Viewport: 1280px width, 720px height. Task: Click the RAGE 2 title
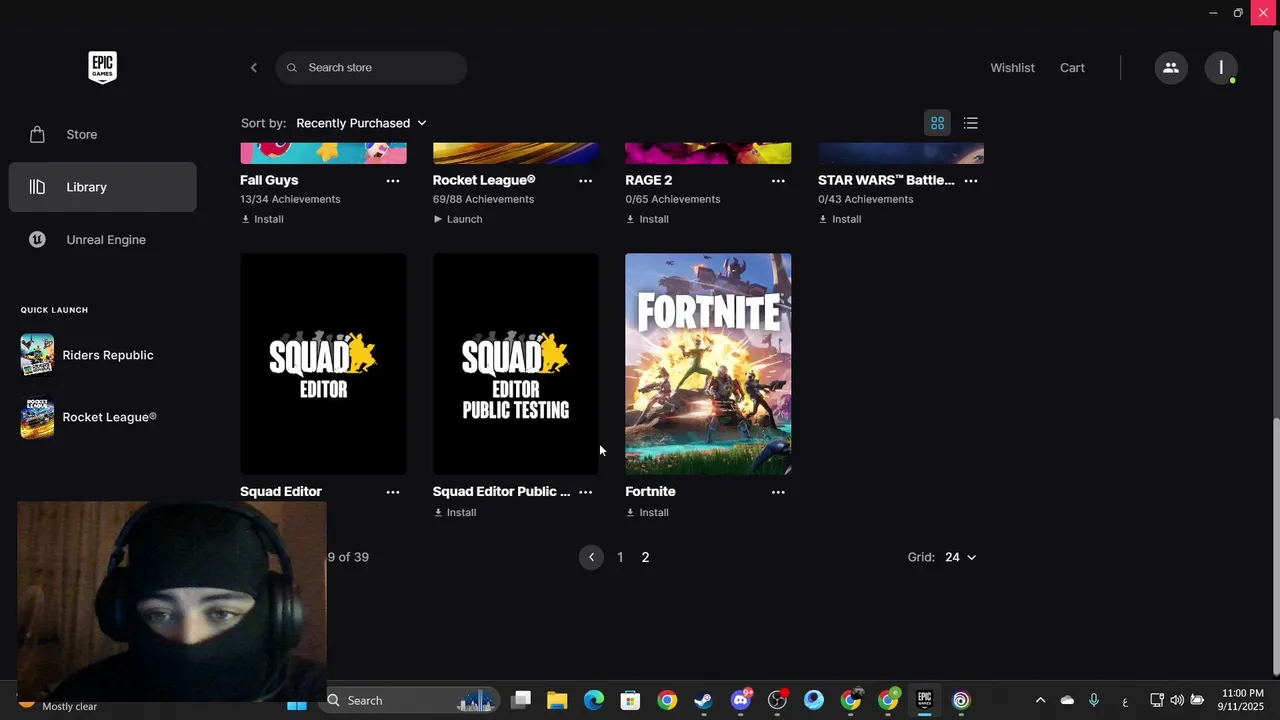point(649,180)
